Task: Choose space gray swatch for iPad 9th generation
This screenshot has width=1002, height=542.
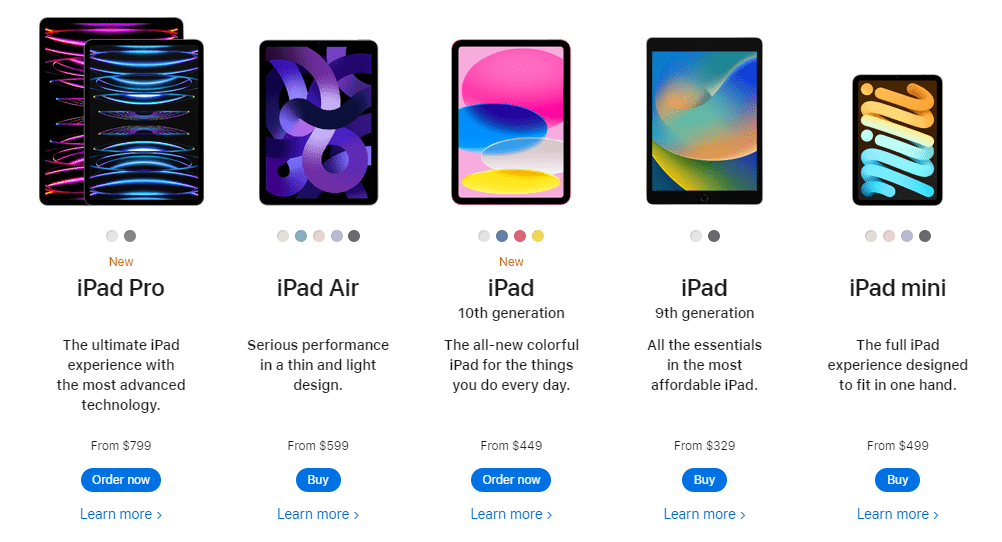Action: point(714,236)
